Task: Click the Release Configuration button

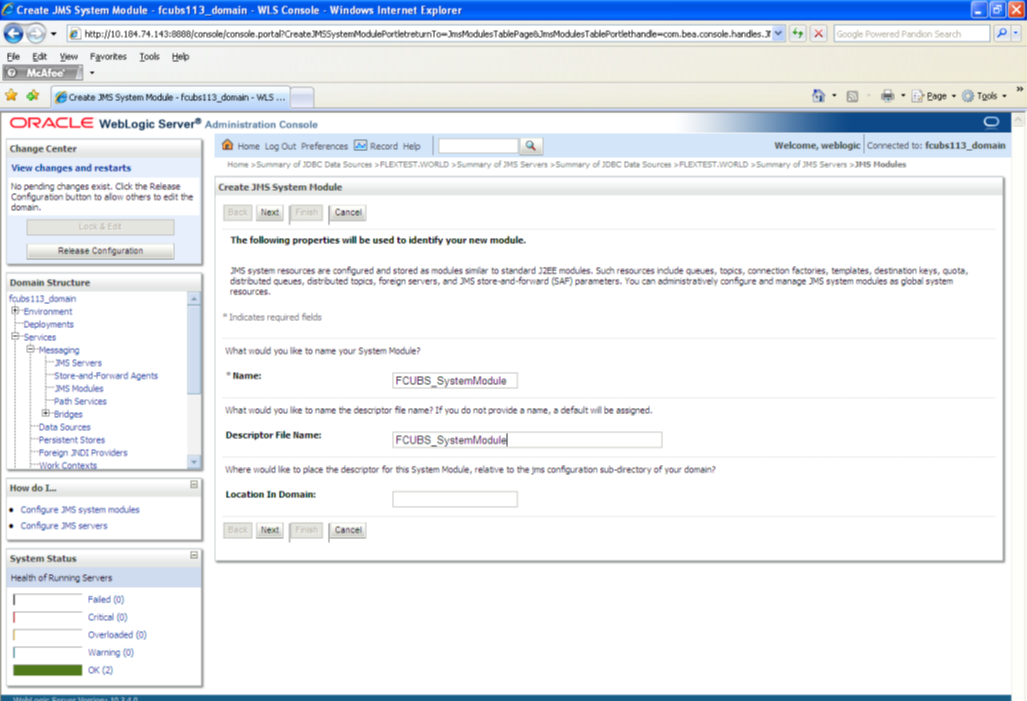Action: (100, 251)
